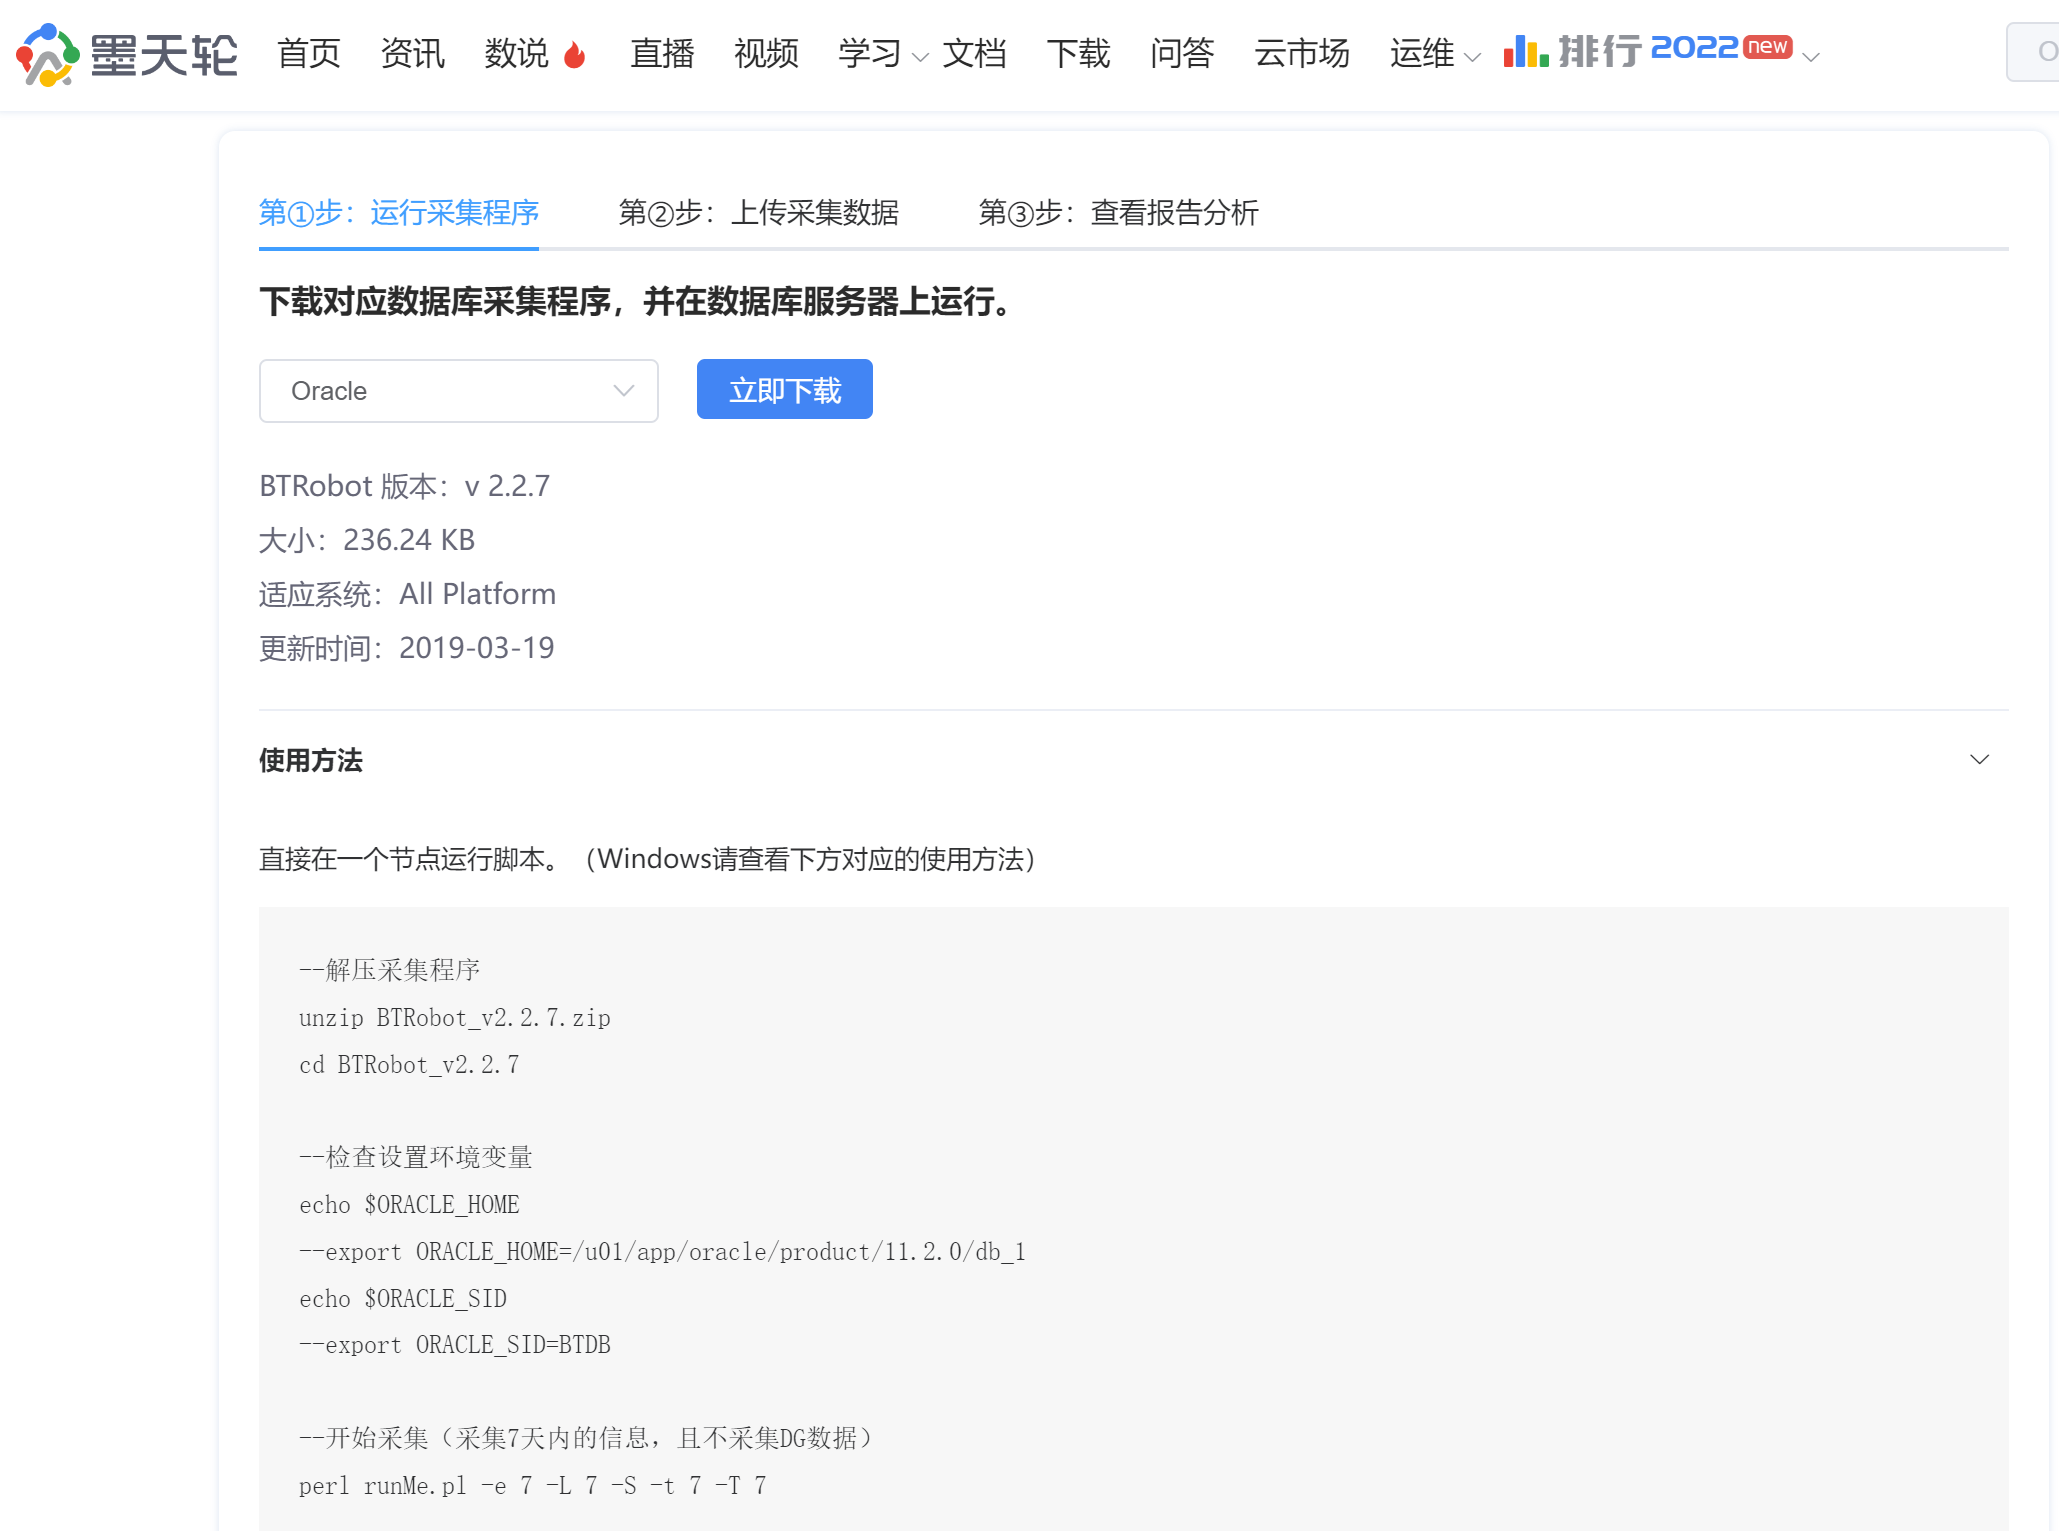Select 第①步 运行采集程序 tab

398,213
